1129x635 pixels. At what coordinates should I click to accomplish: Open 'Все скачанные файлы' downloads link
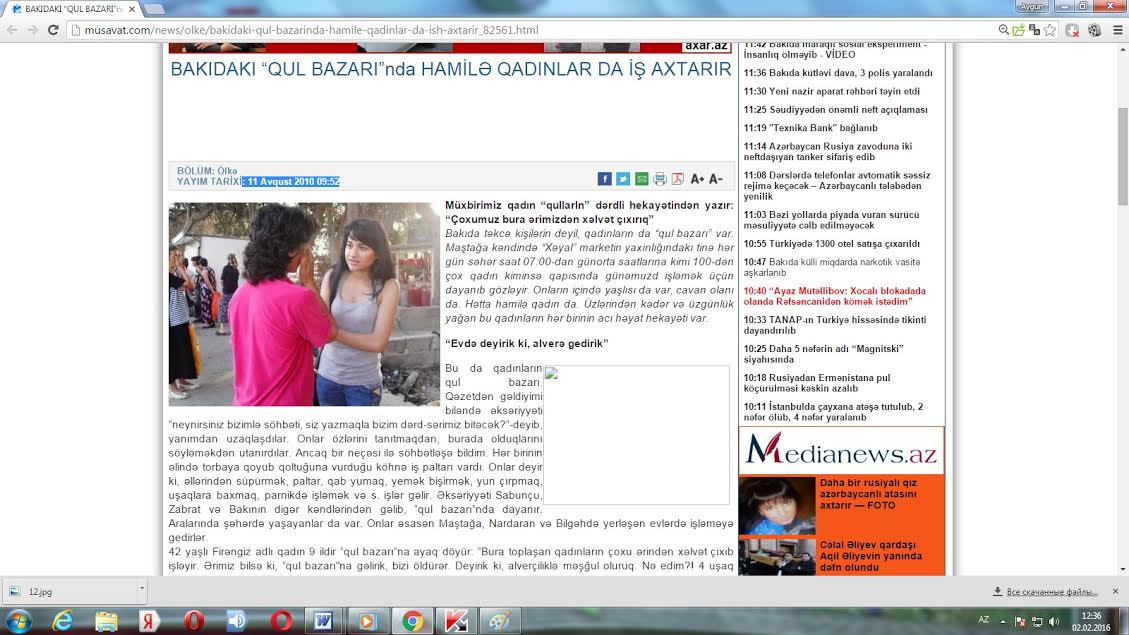1051,592
